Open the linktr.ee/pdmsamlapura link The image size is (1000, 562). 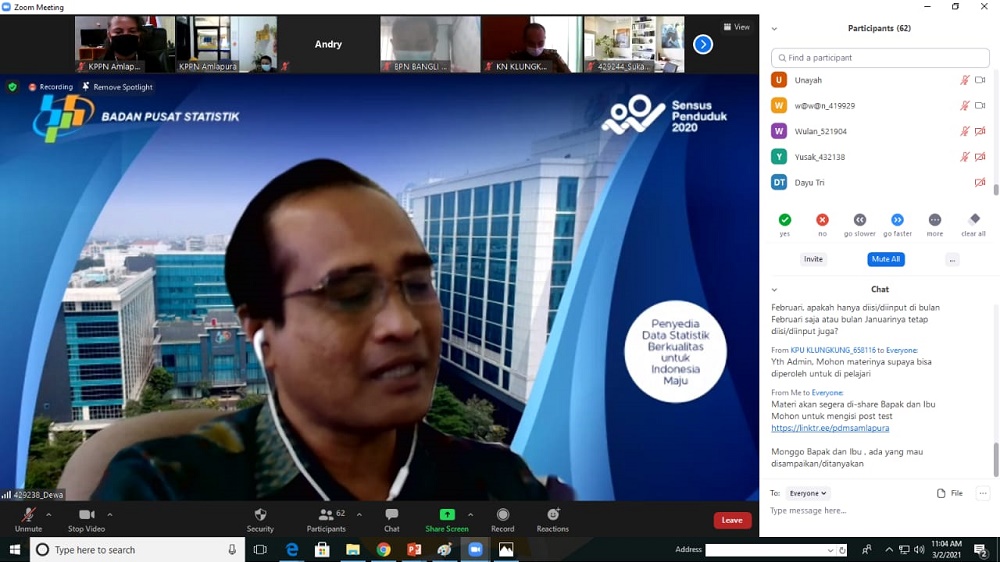[x=830, y=428]
